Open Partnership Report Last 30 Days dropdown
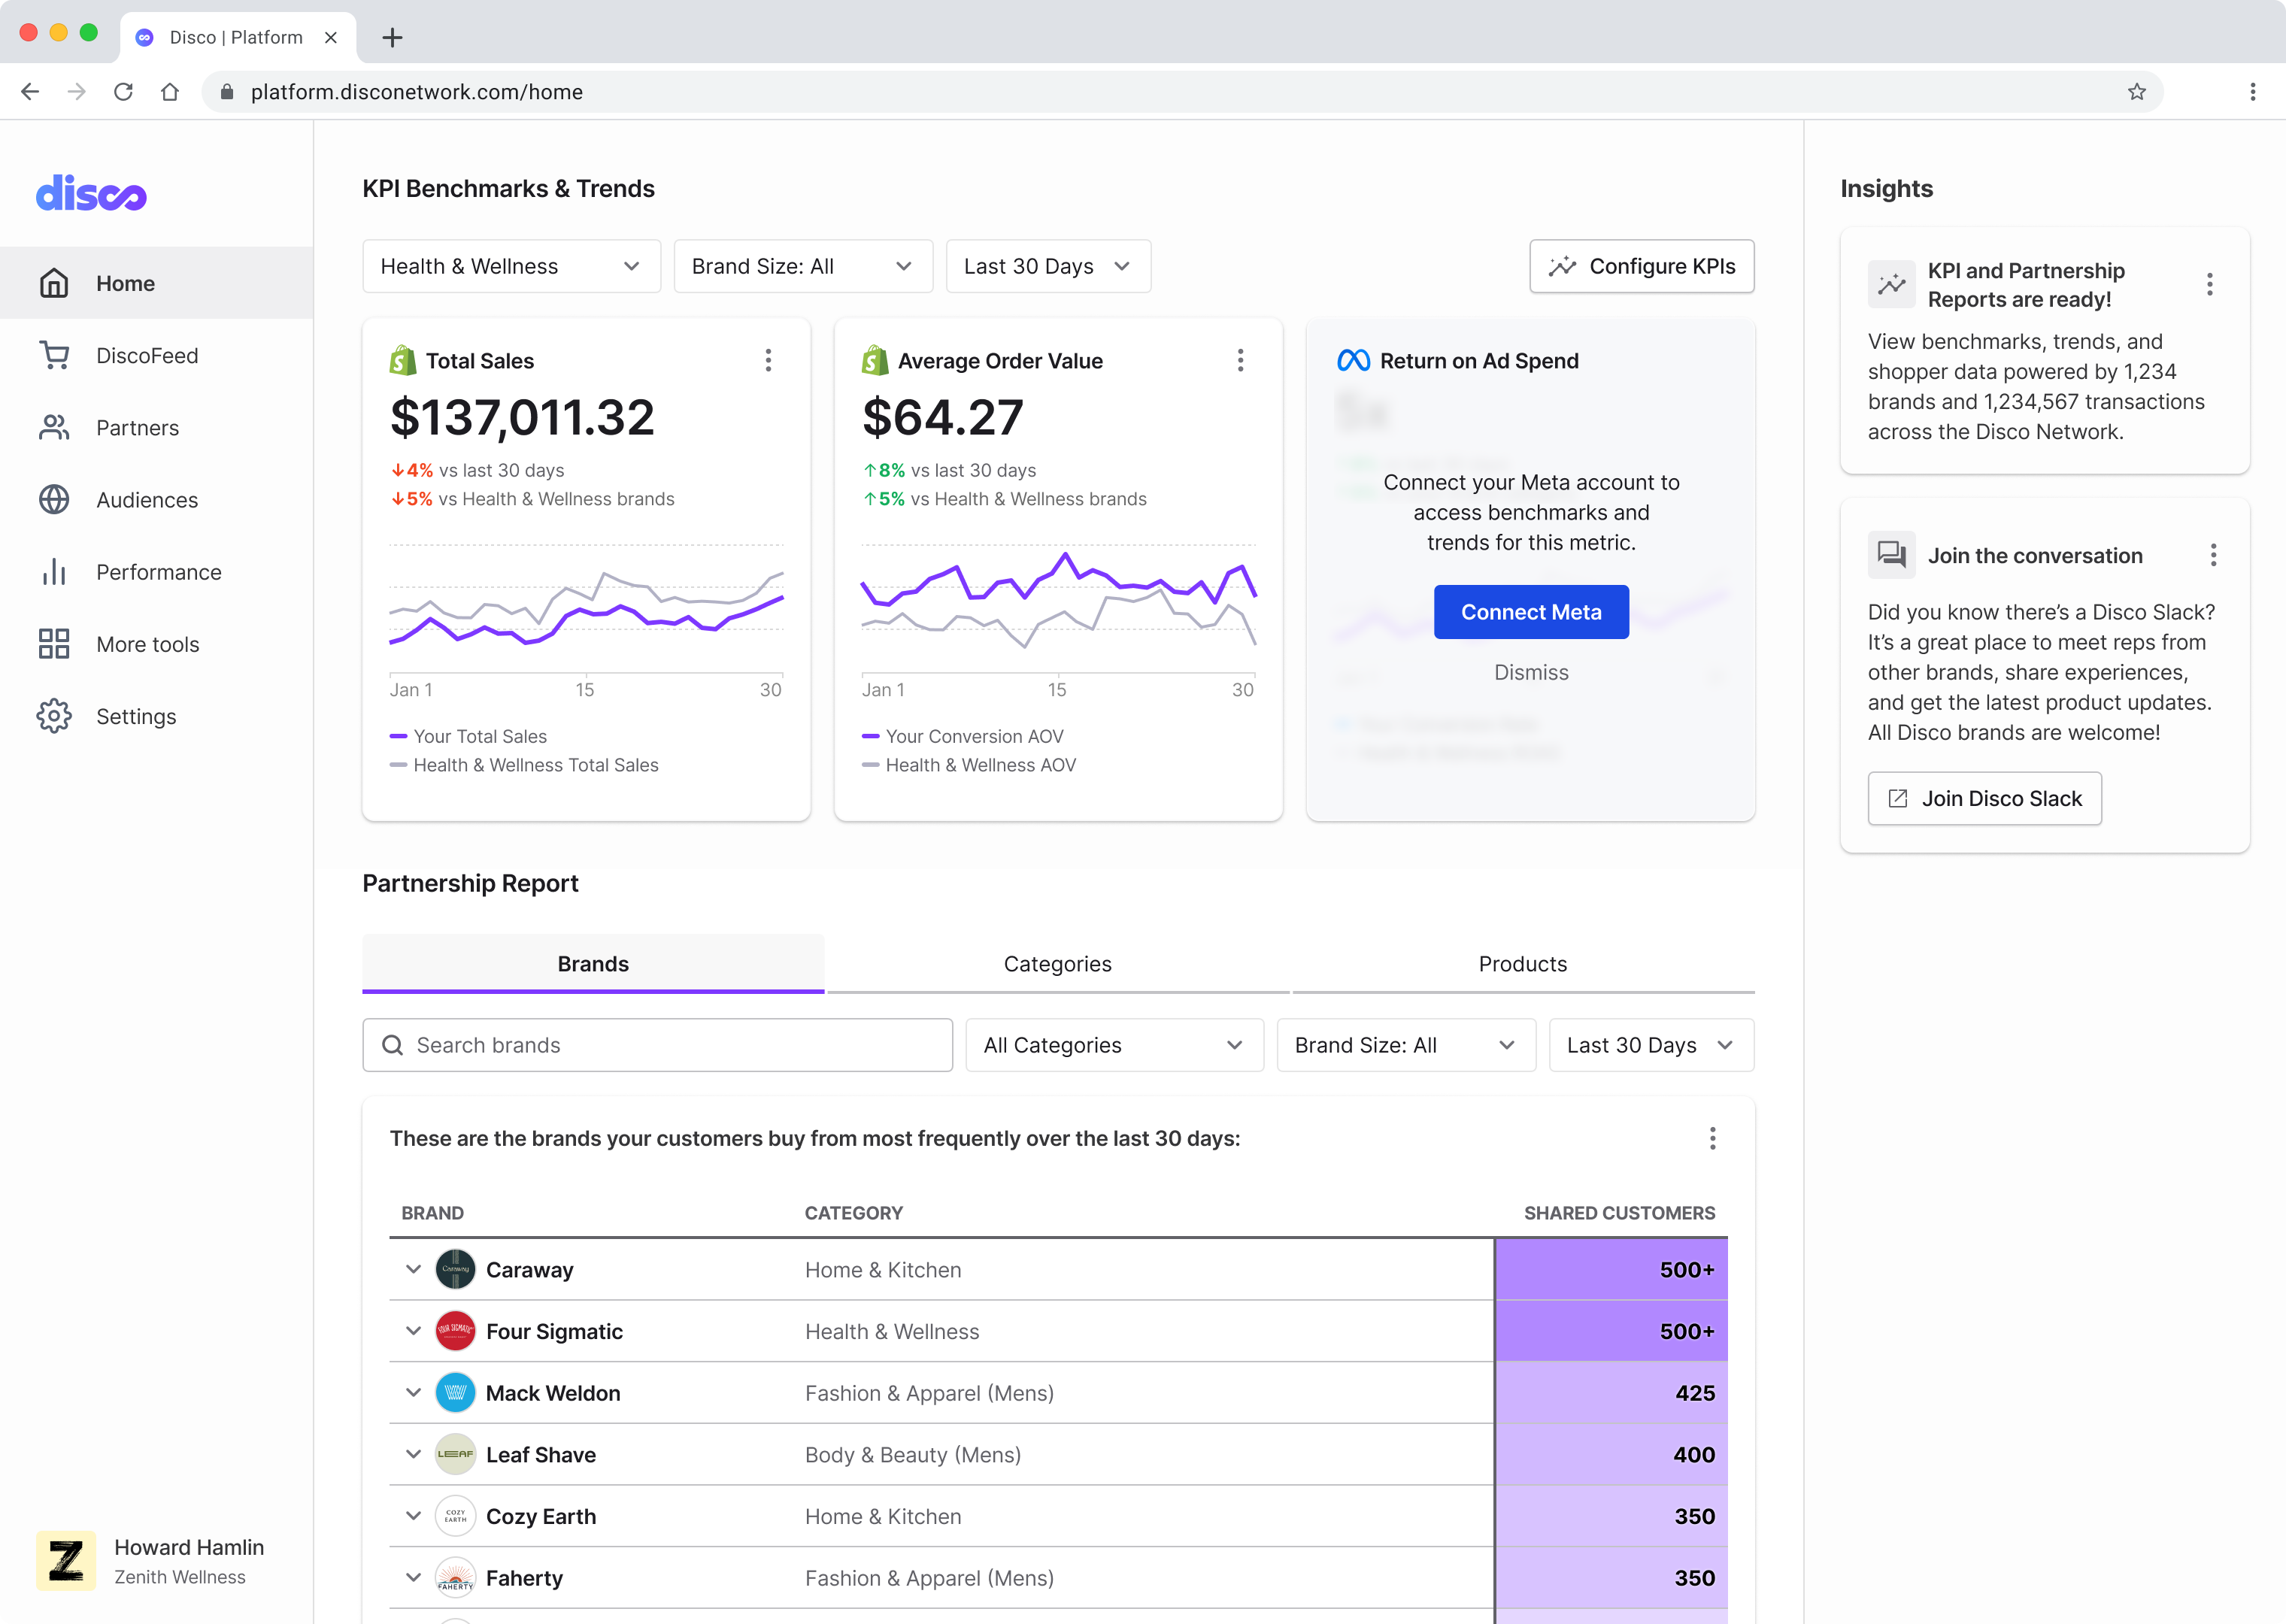The width and height of the screenshot is (2286, 1624). 1651,1045
